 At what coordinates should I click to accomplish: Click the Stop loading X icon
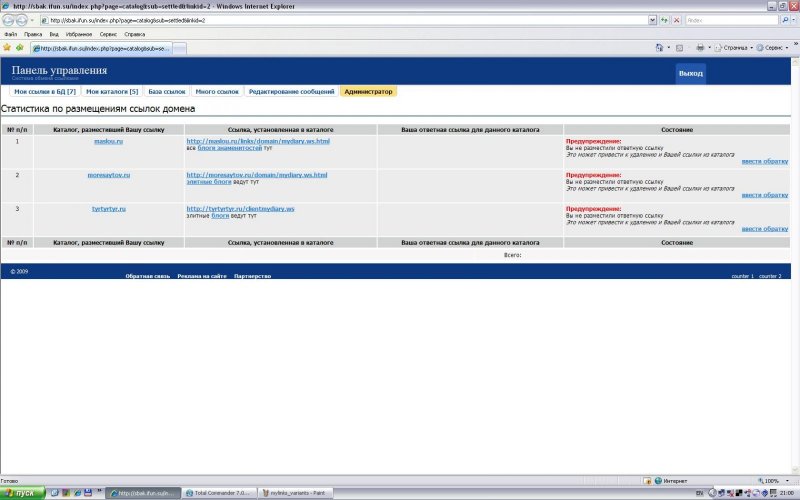(x=677, y=20)
